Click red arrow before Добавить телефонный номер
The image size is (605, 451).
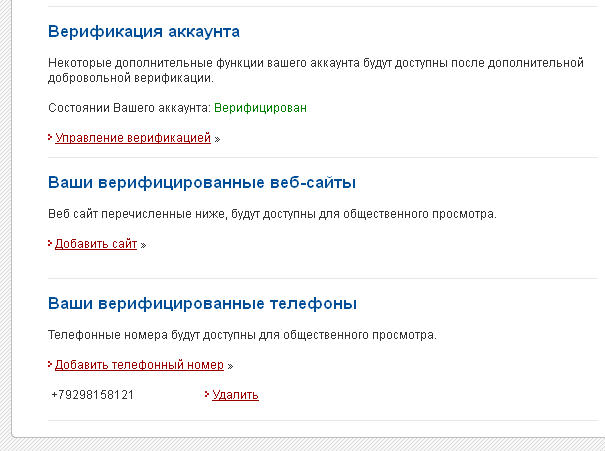tap(50, 364)
